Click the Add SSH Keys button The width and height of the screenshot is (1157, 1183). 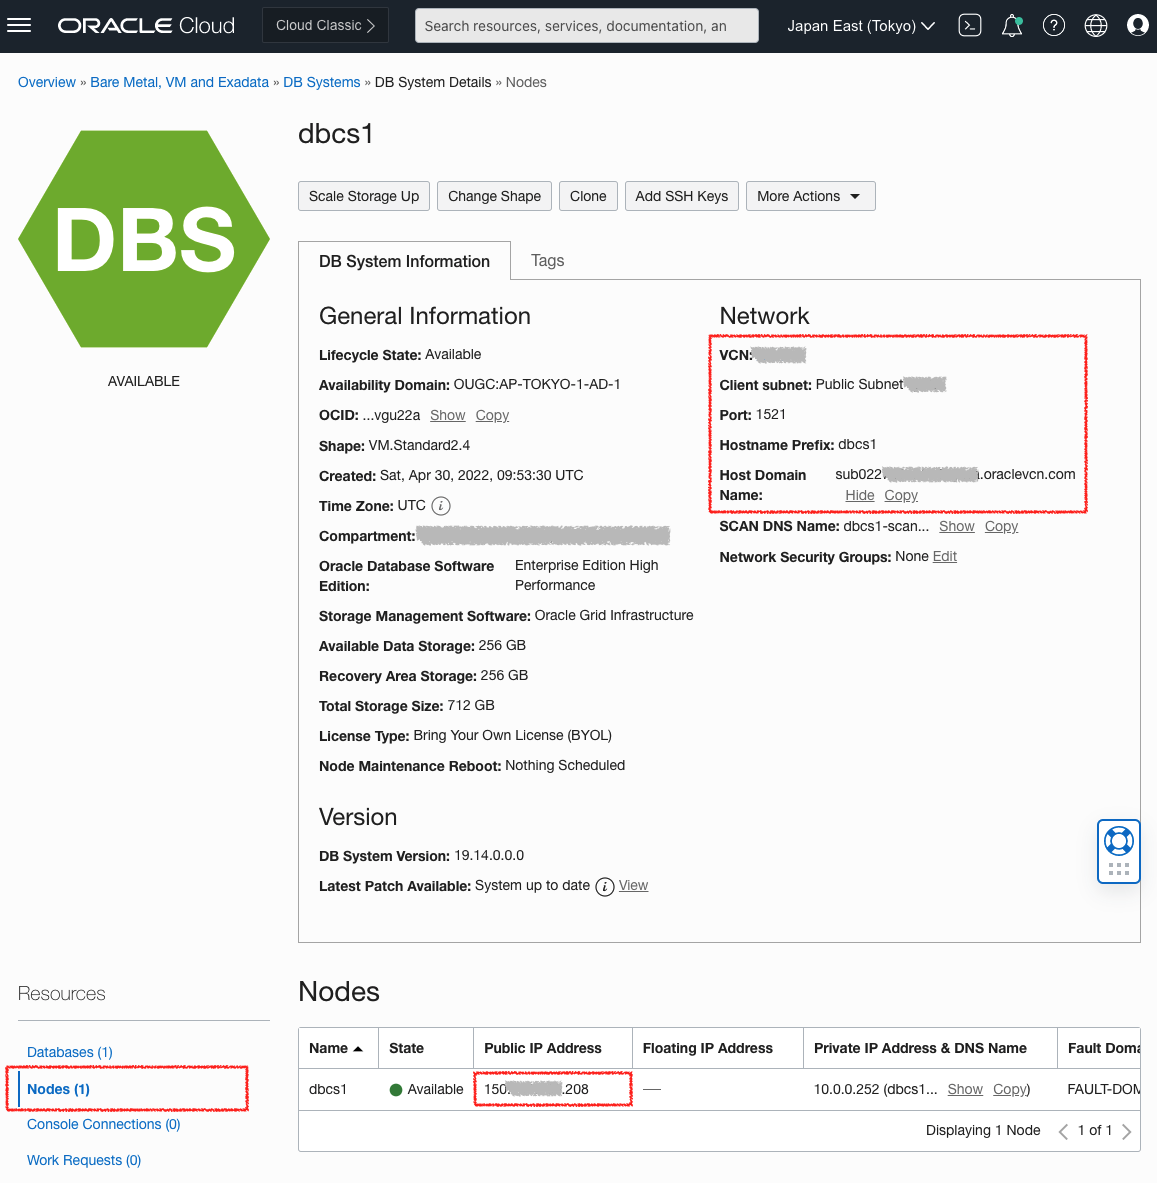pos(681,196)
